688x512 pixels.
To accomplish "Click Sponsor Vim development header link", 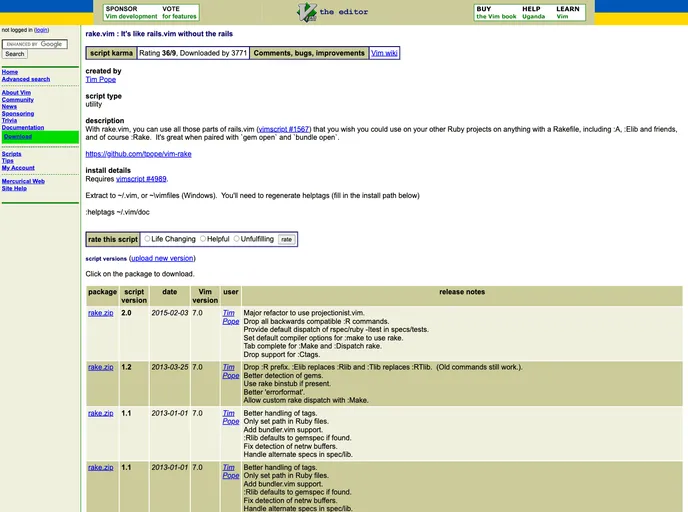I will click(131, 13).
